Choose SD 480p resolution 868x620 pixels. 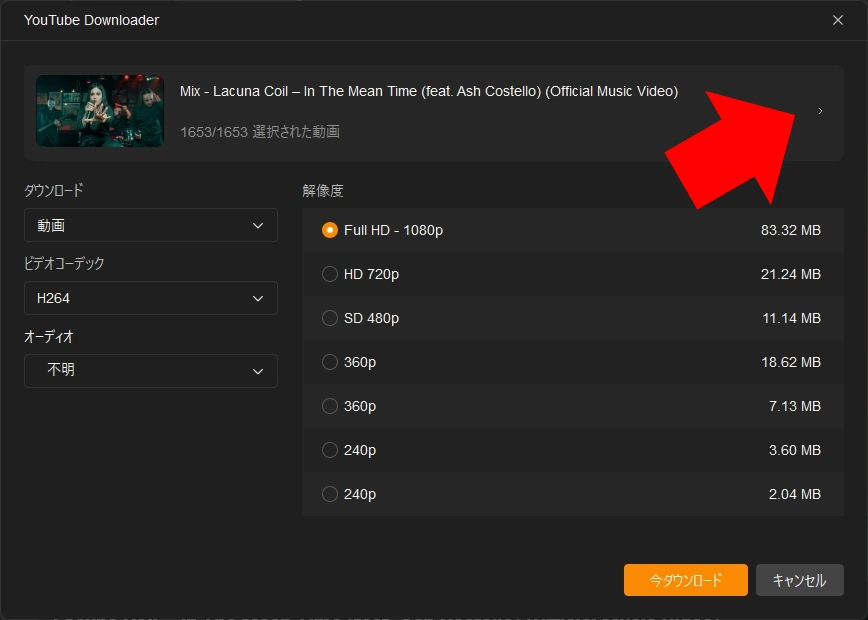pos(330,318)
